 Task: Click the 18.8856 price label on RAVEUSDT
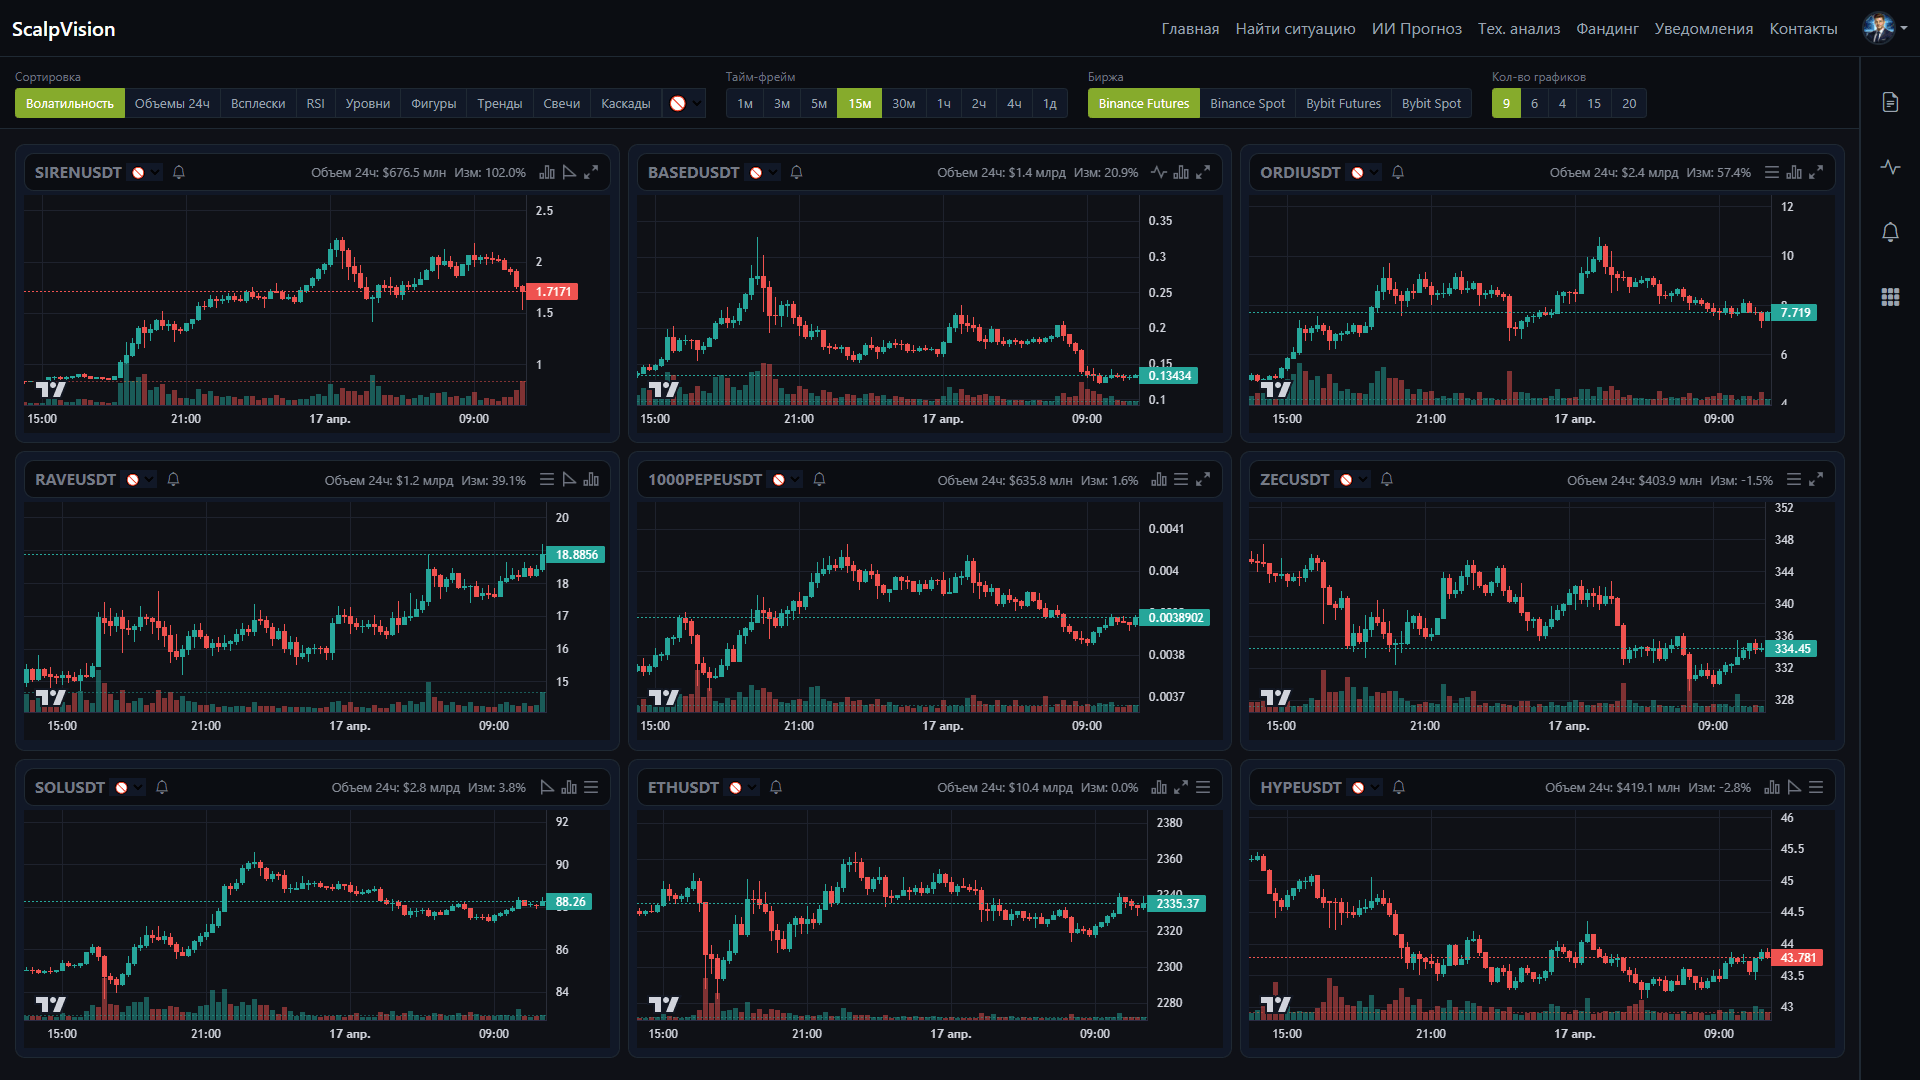point(576,555)
